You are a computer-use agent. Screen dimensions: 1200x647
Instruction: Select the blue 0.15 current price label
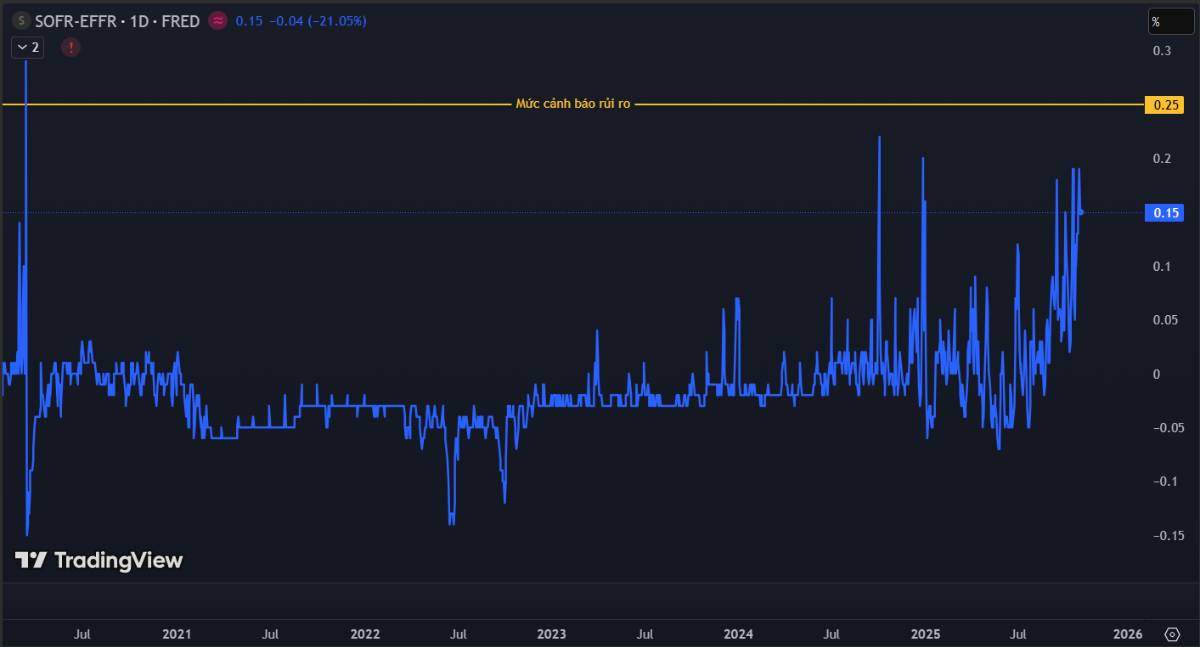pyautogui.click(x=1166, y=213)
